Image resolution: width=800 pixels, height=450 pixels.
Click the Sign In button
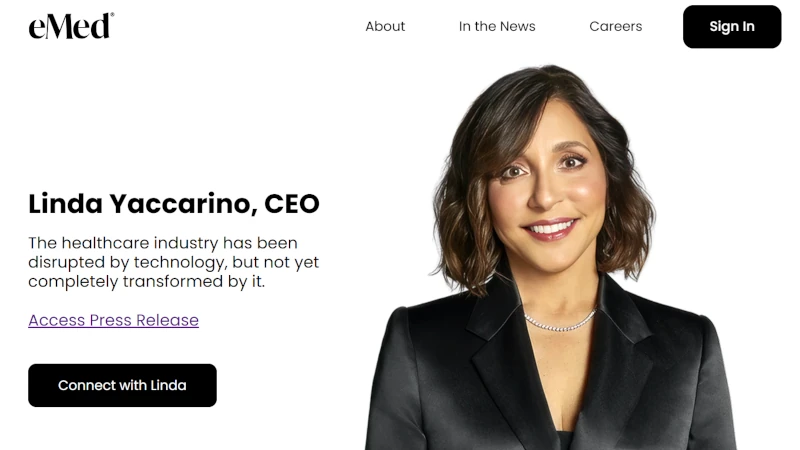click(732, 27)
